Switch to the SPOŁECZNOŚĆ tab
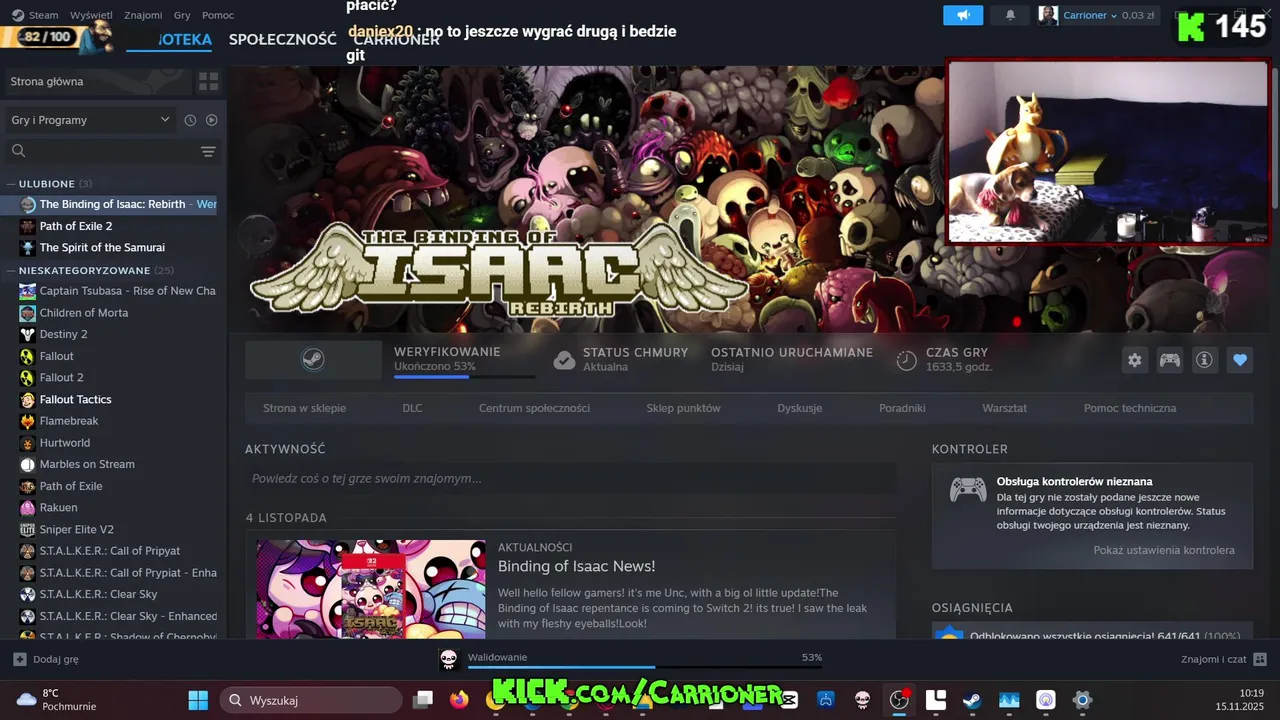The image size is (1280, 720). 282,39
